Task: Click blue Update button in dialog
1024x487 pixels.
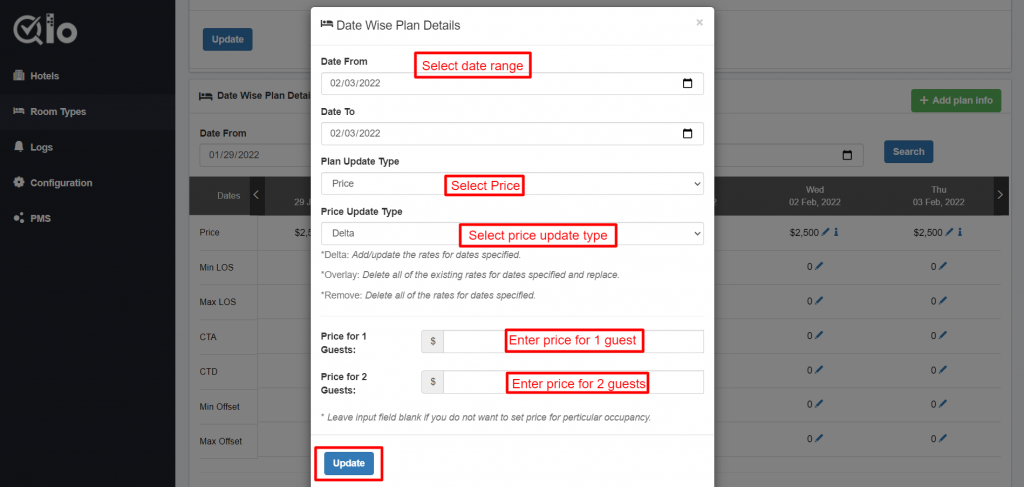Action: [349, 463]
